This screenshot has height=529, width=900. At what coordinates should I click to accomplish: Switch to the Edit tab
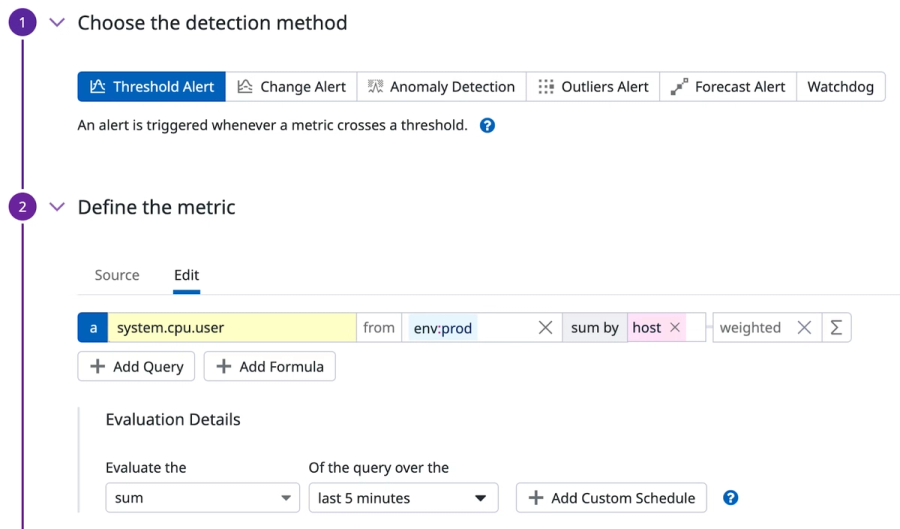coord(186,275)
